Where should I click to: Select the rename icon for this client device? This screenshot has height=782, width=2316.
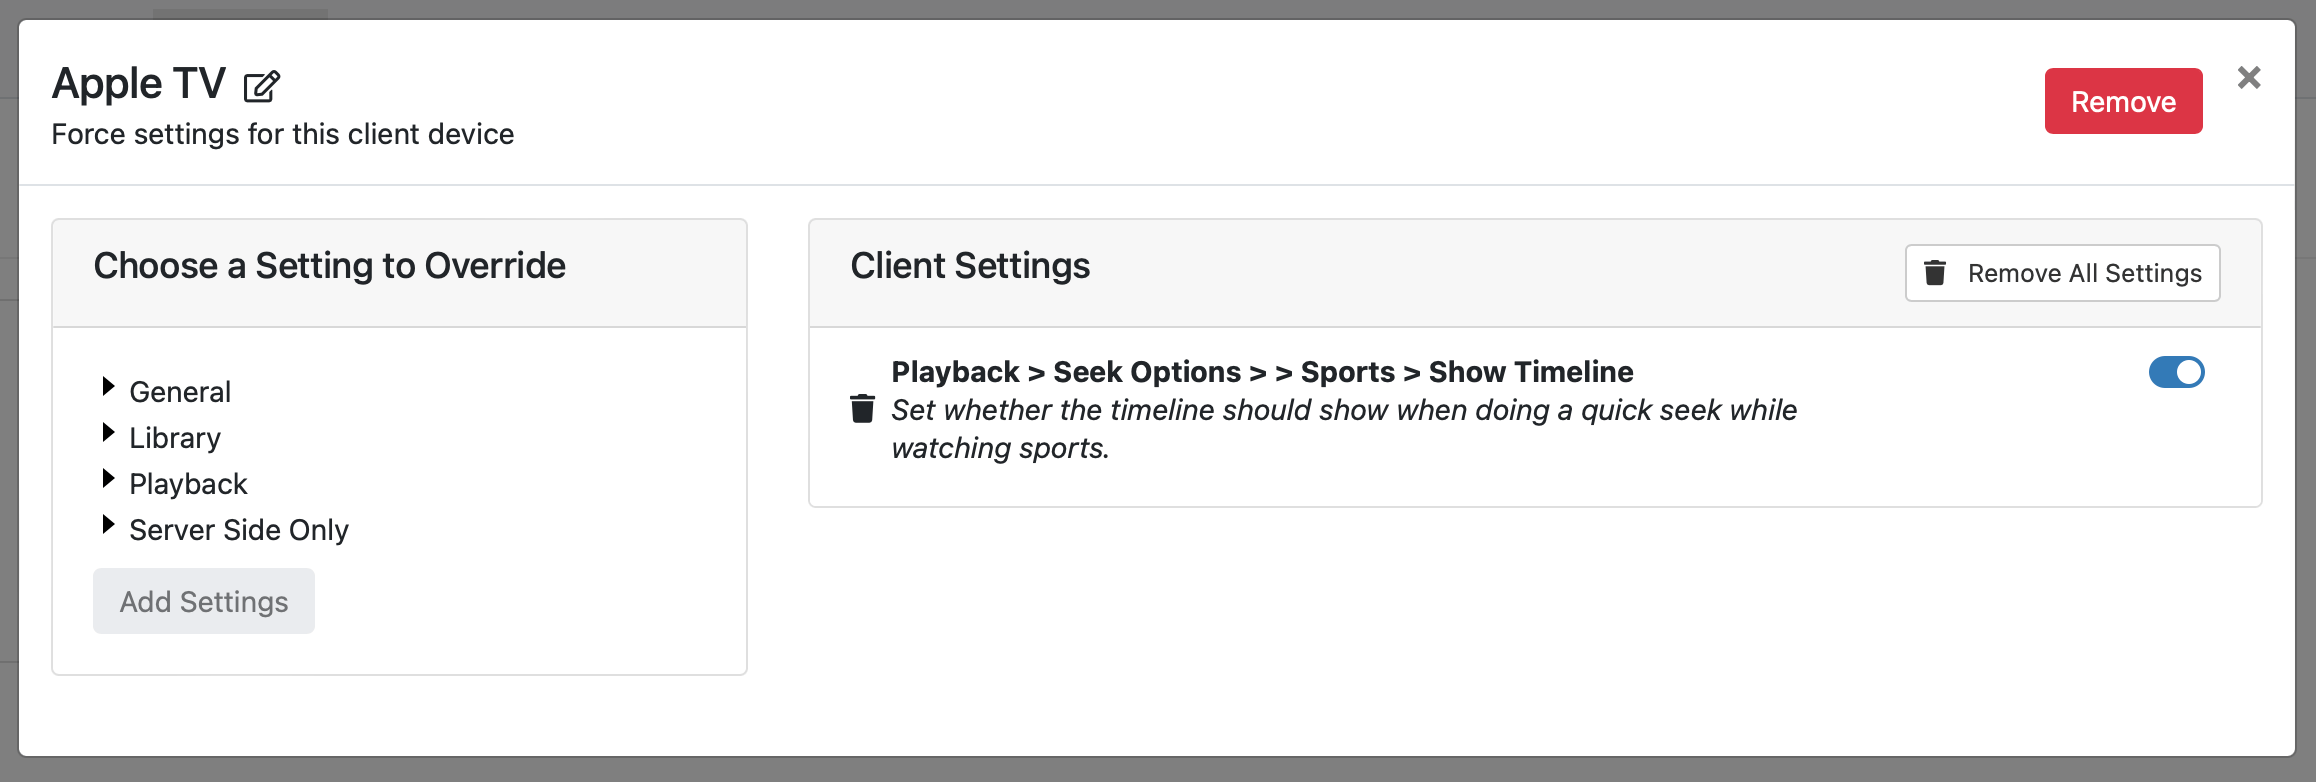pyautogui.click(x=262, y=86)
